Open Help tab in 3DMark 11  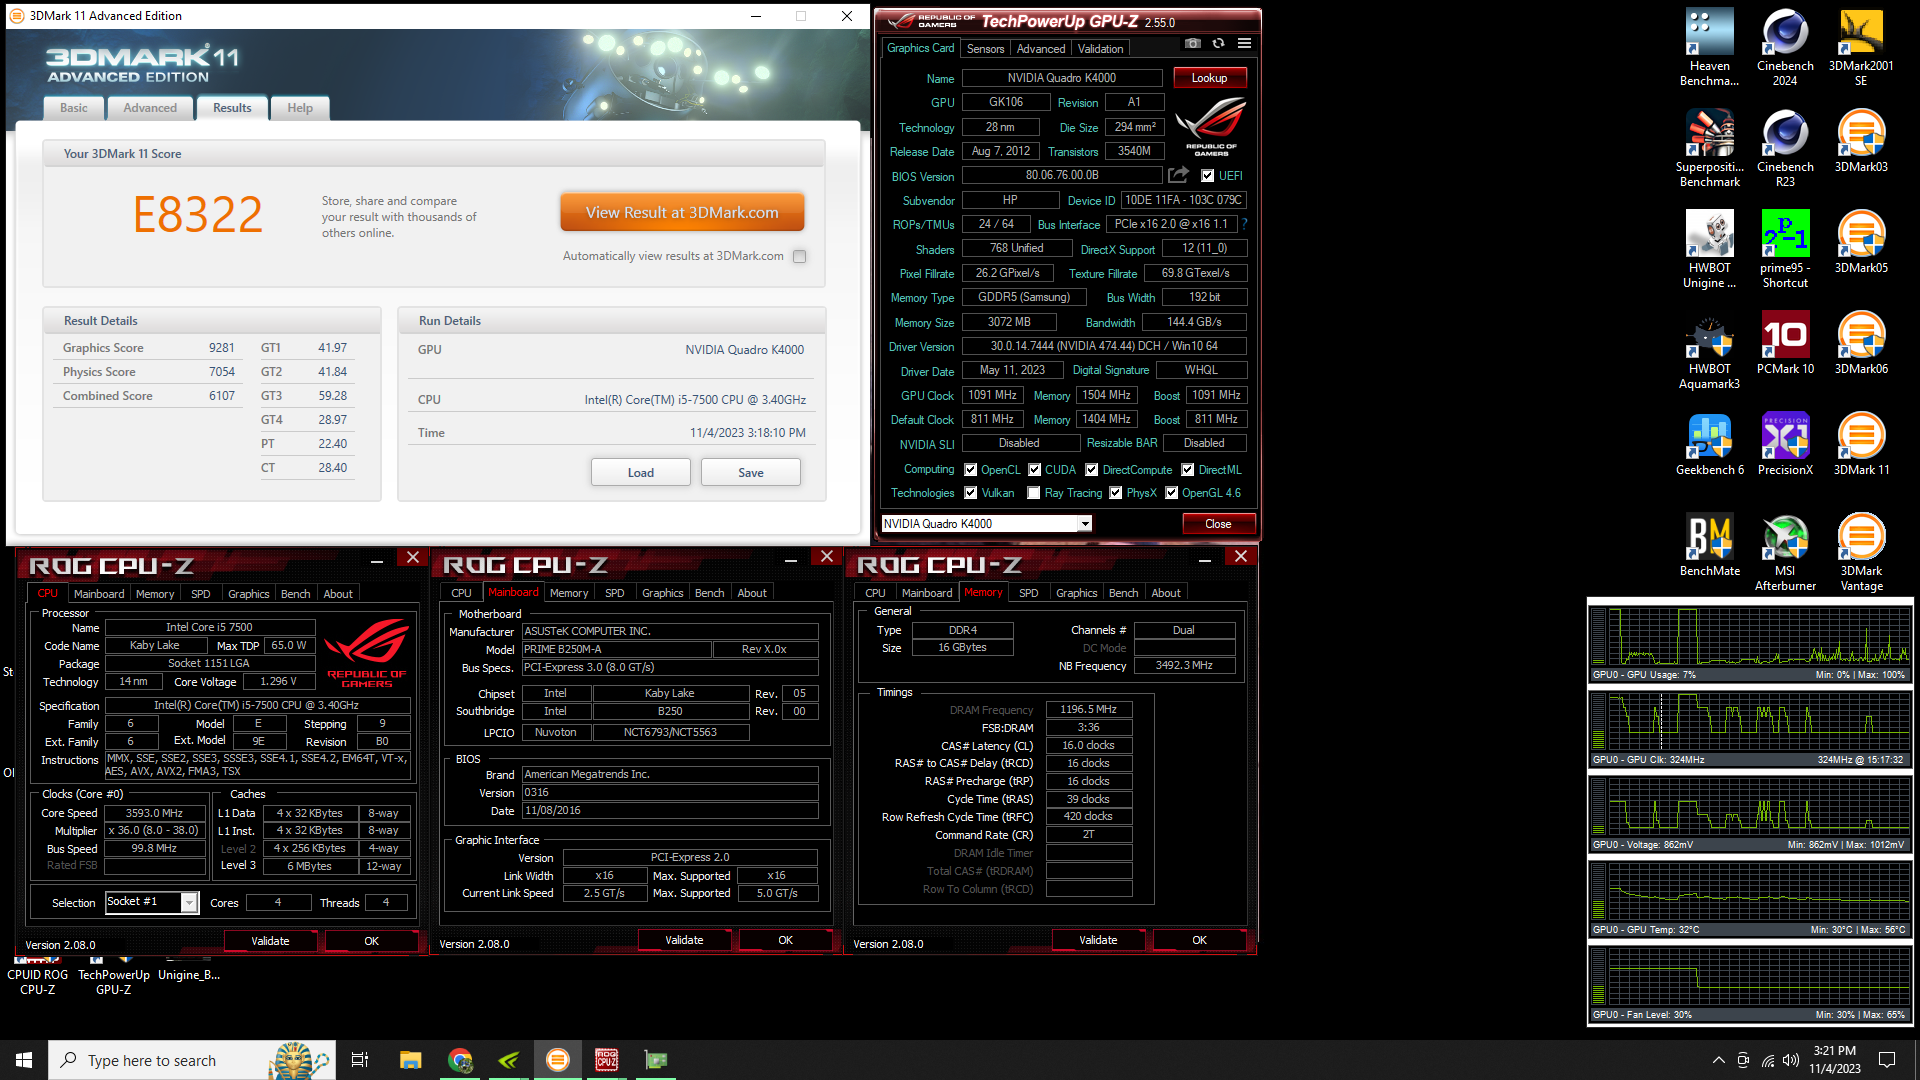[x=300, y=108]
